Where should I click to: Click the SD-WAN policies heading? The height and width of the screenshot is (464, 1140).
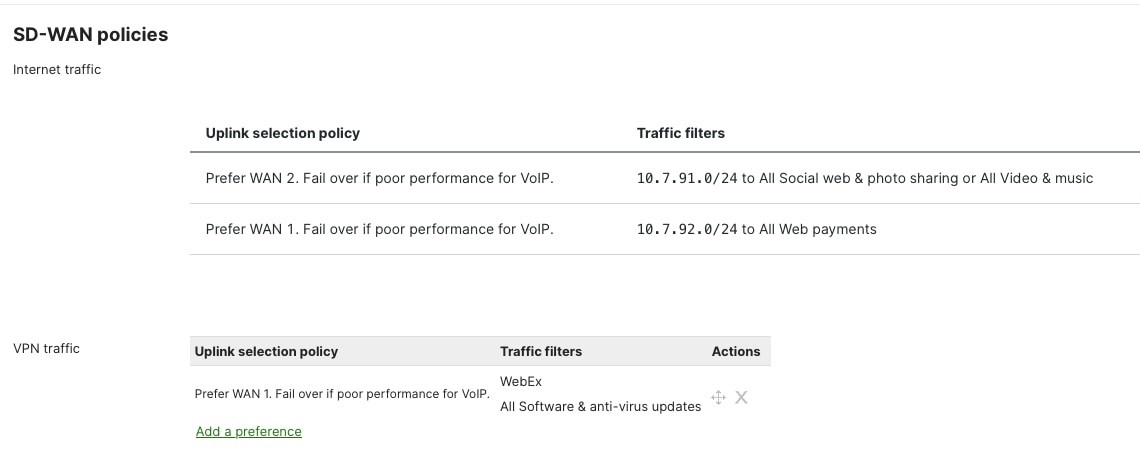[90, 35]
